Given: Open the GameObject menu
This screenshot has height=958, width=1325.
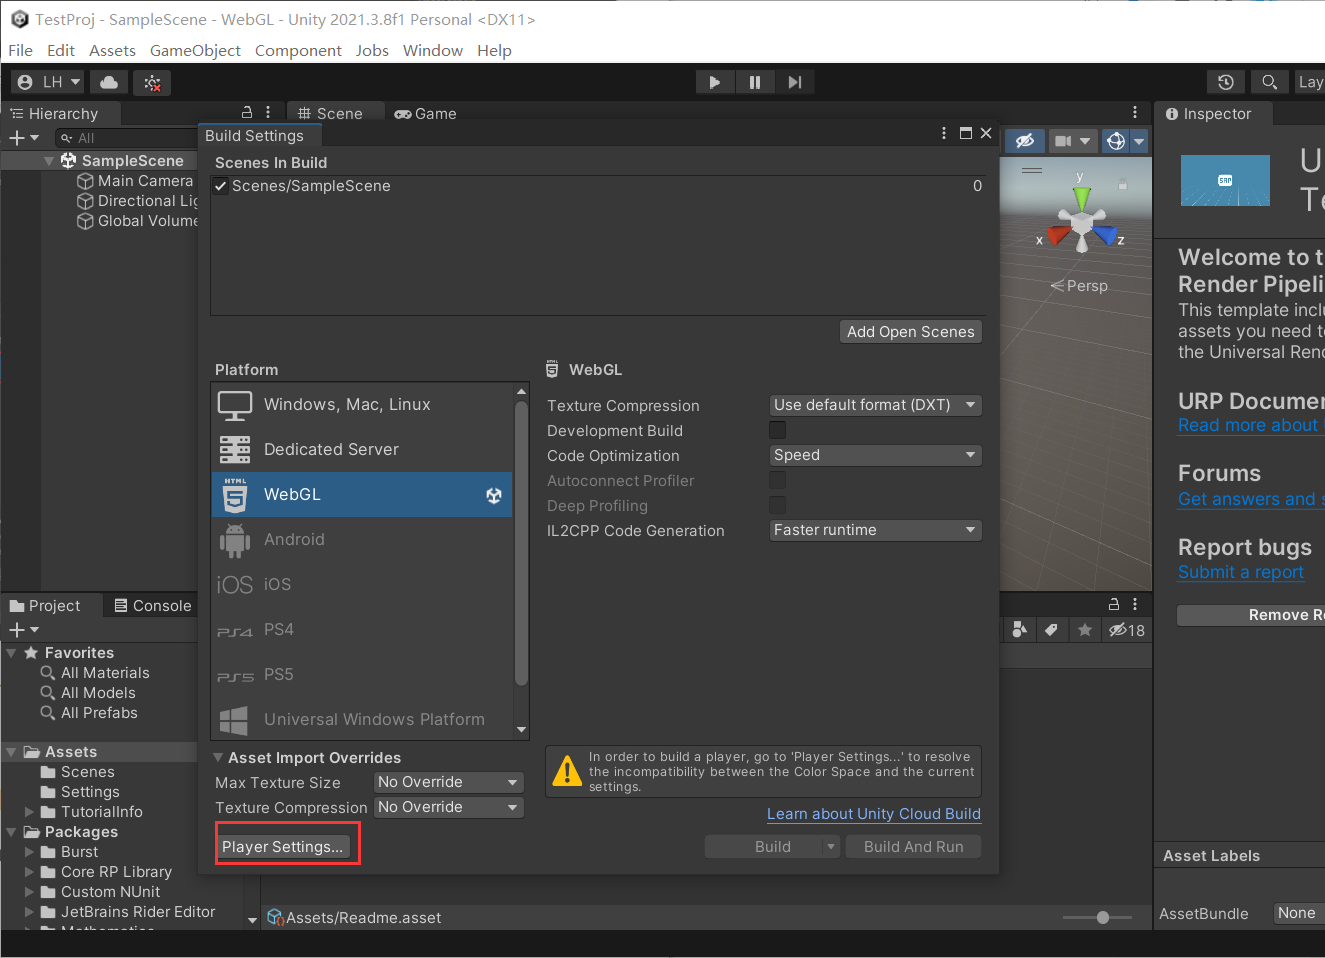Looking at the screenshot, I should 195,50.
